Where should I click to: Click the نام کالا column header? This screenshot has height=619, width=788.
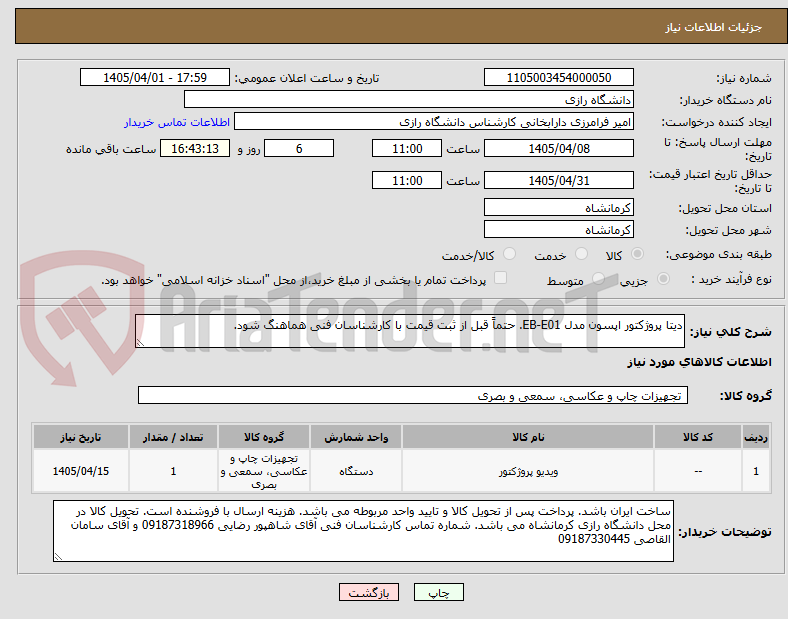pyautogui.click(x=528, y=437)
